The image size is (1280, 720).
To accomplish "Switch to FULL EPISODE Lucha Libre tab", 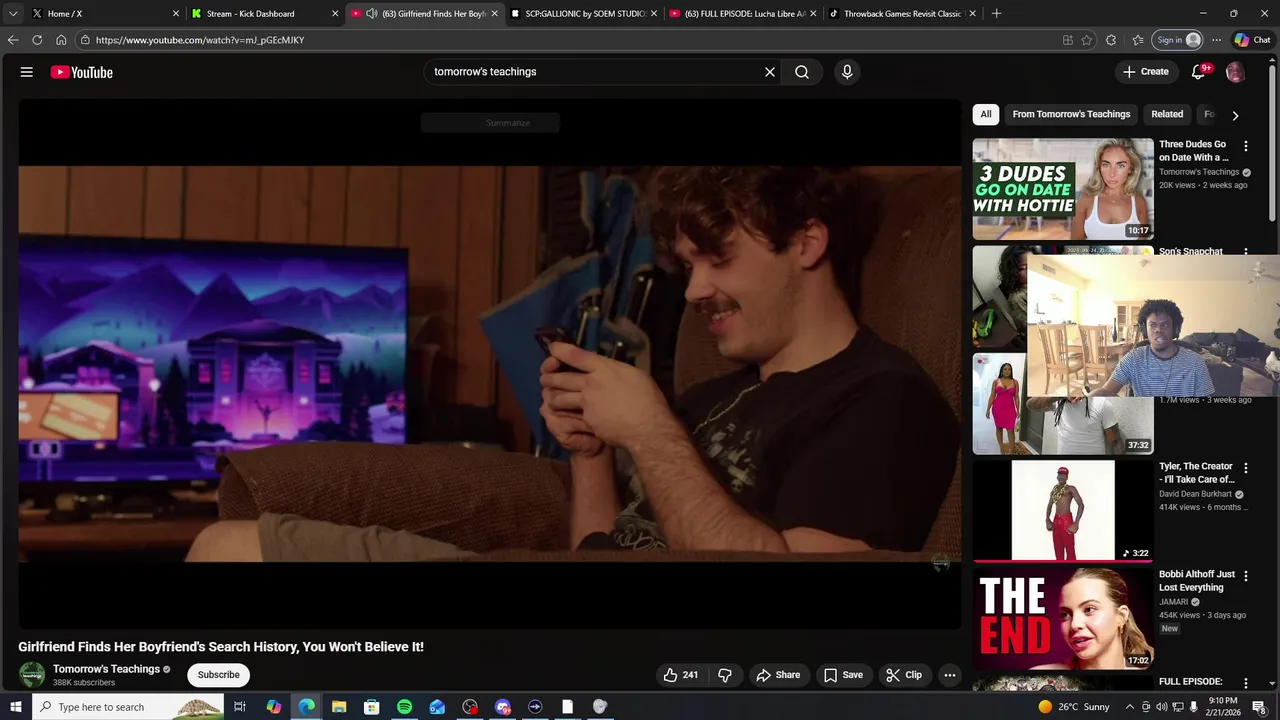I will (x=743, y=14).
